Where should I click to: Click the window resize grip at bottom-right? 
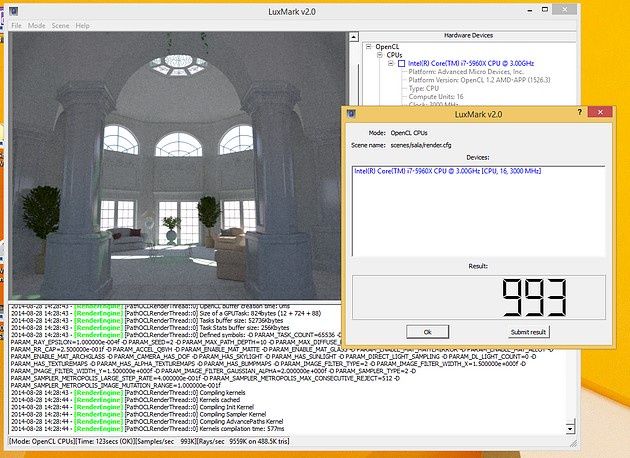(x=574, y=443)
